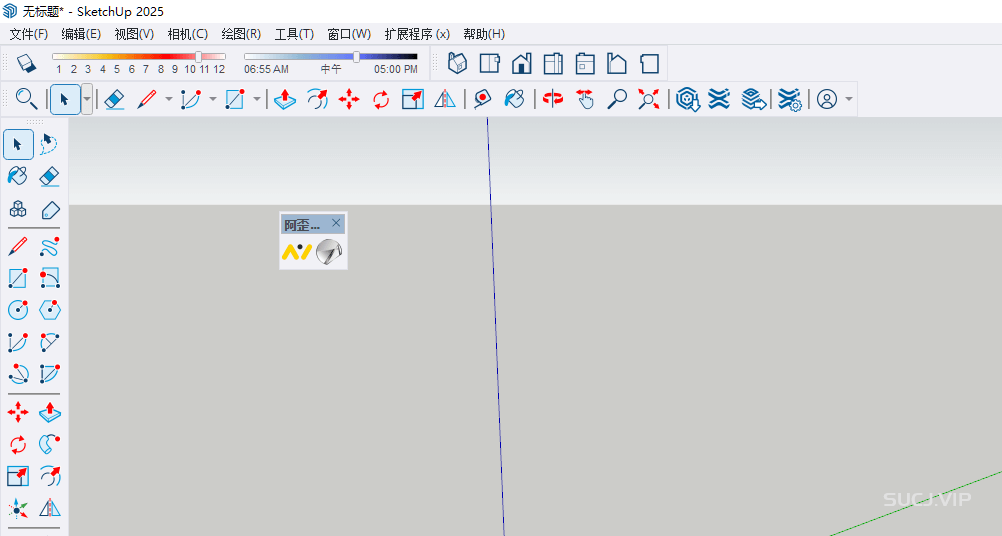Select the Lasso selection tool

point(49,144)
